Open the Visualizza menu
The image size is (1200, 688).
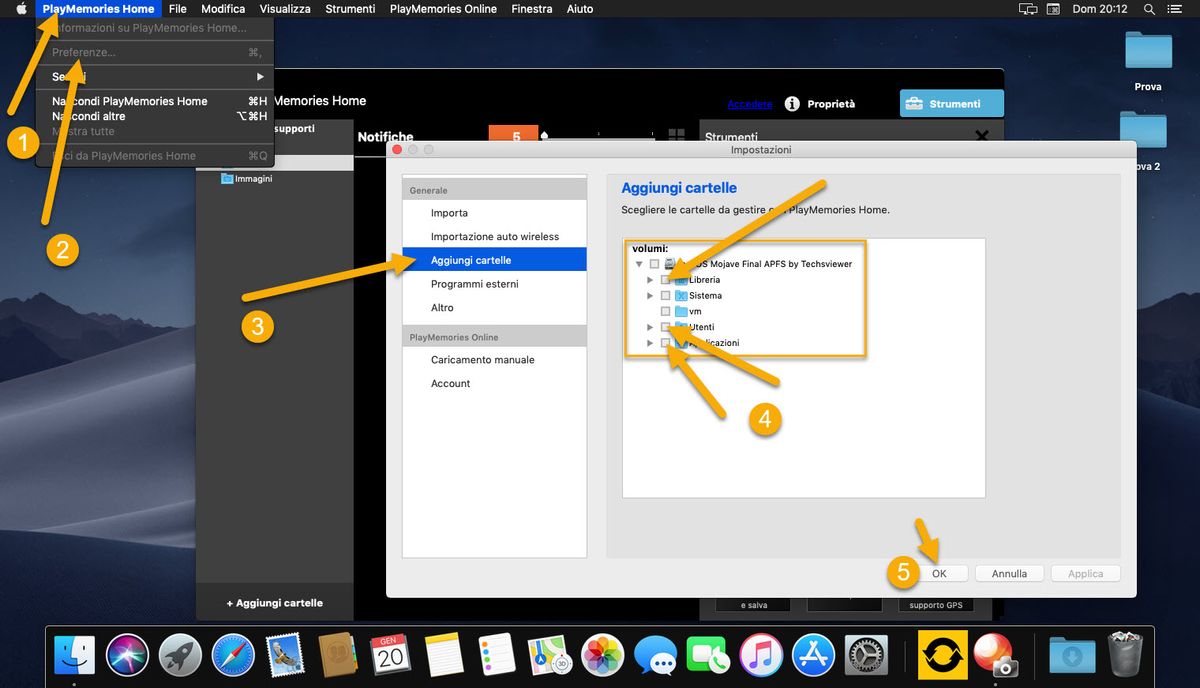tap(285, 9)
